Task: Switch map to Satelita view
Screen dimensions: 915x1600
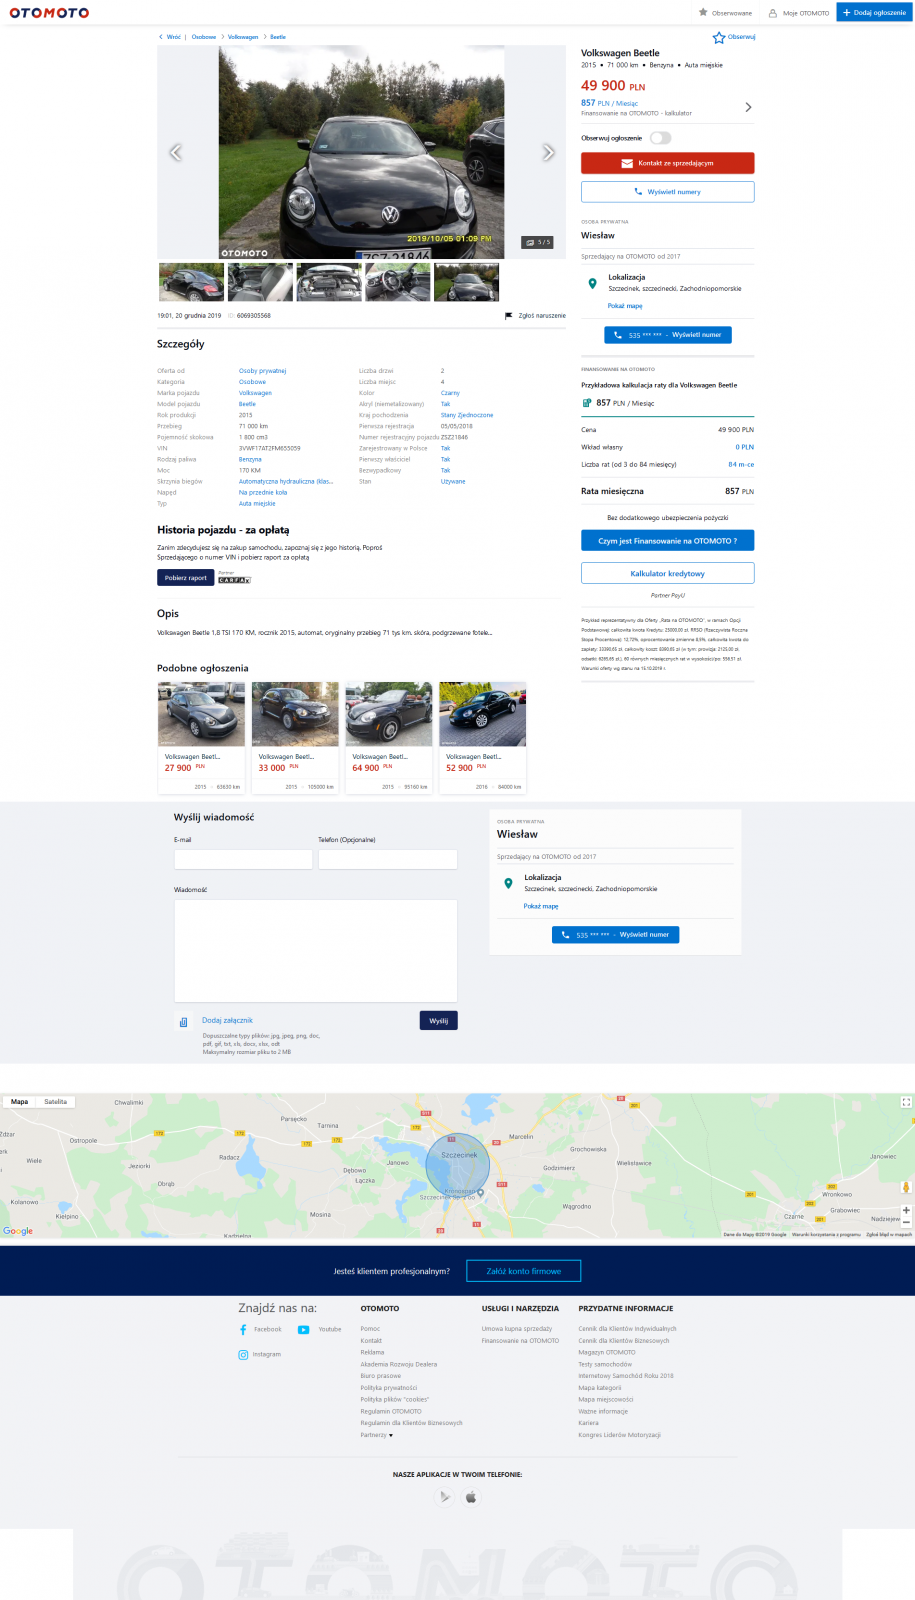Action: pos(56,1102)
